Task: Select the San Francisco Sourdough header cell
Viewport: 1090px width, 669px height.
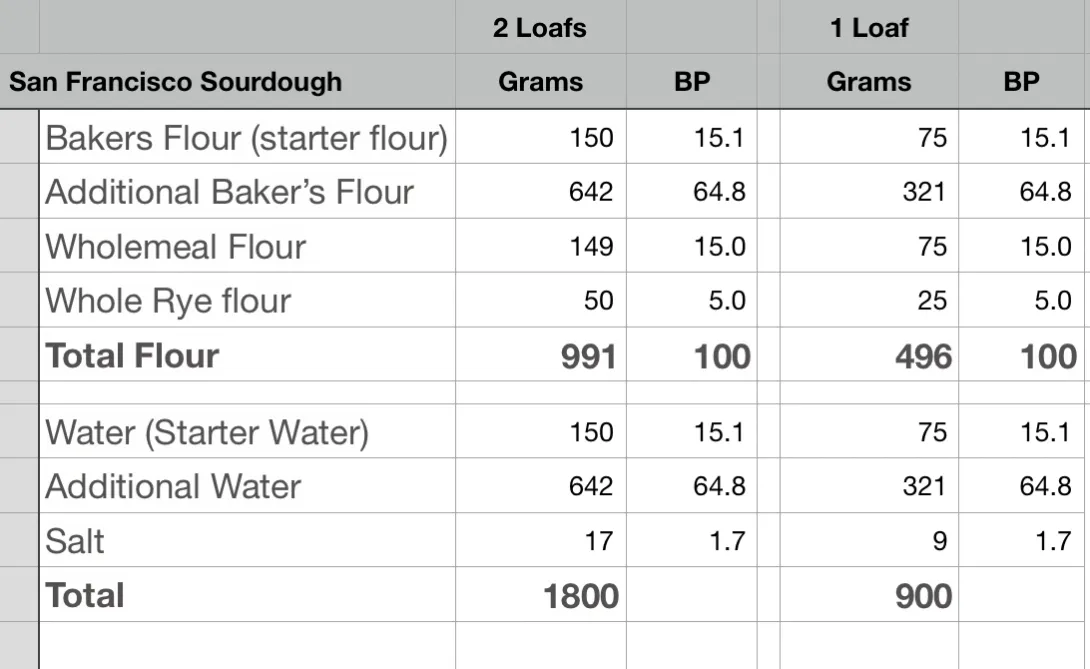Action: click(176, 81)
